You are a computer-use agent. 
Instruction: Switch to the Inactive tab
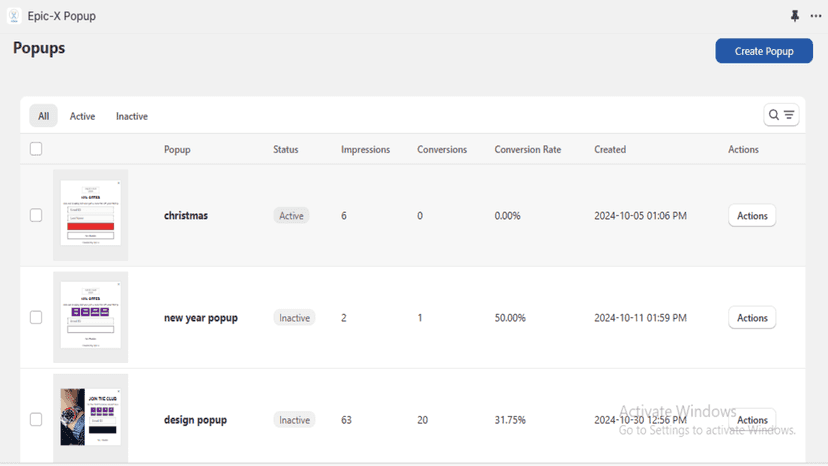point(132,116)
